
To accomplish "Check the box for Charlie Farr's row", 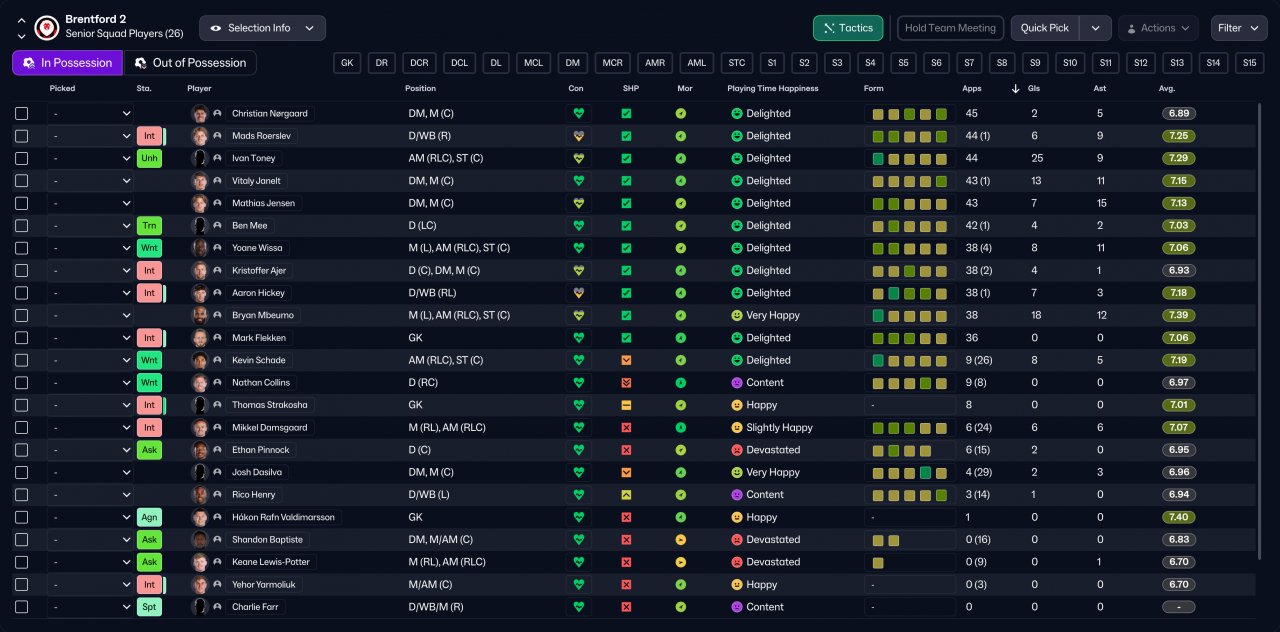I will tap(22, 607).
